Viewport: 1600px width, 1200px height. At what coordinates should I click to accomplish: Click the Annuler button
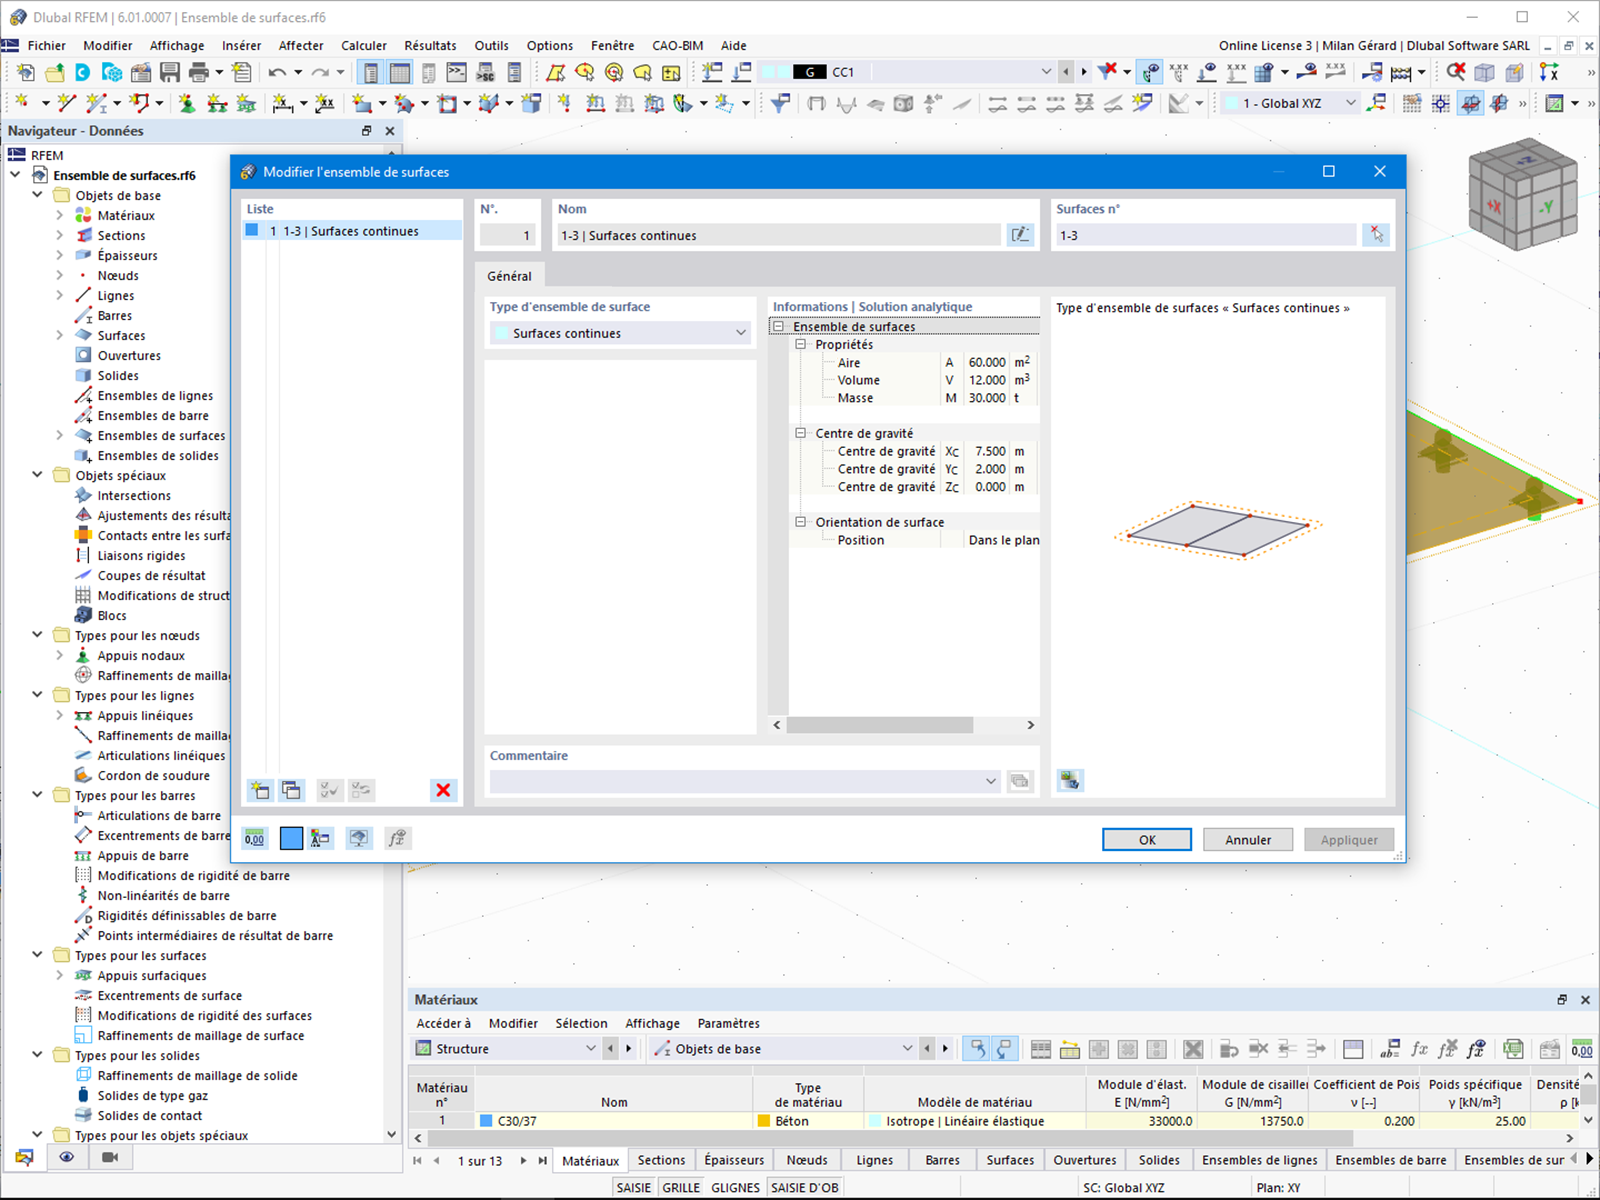point(1248,840)
